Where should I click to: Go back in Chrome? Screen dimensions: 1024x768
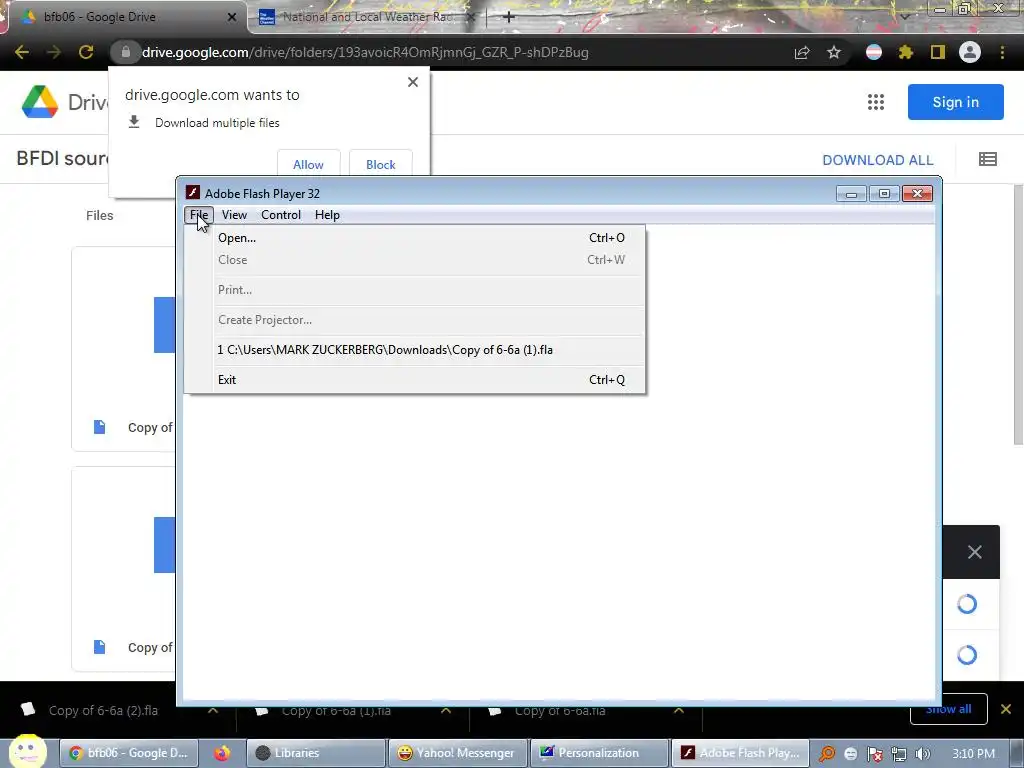point(22,52)
